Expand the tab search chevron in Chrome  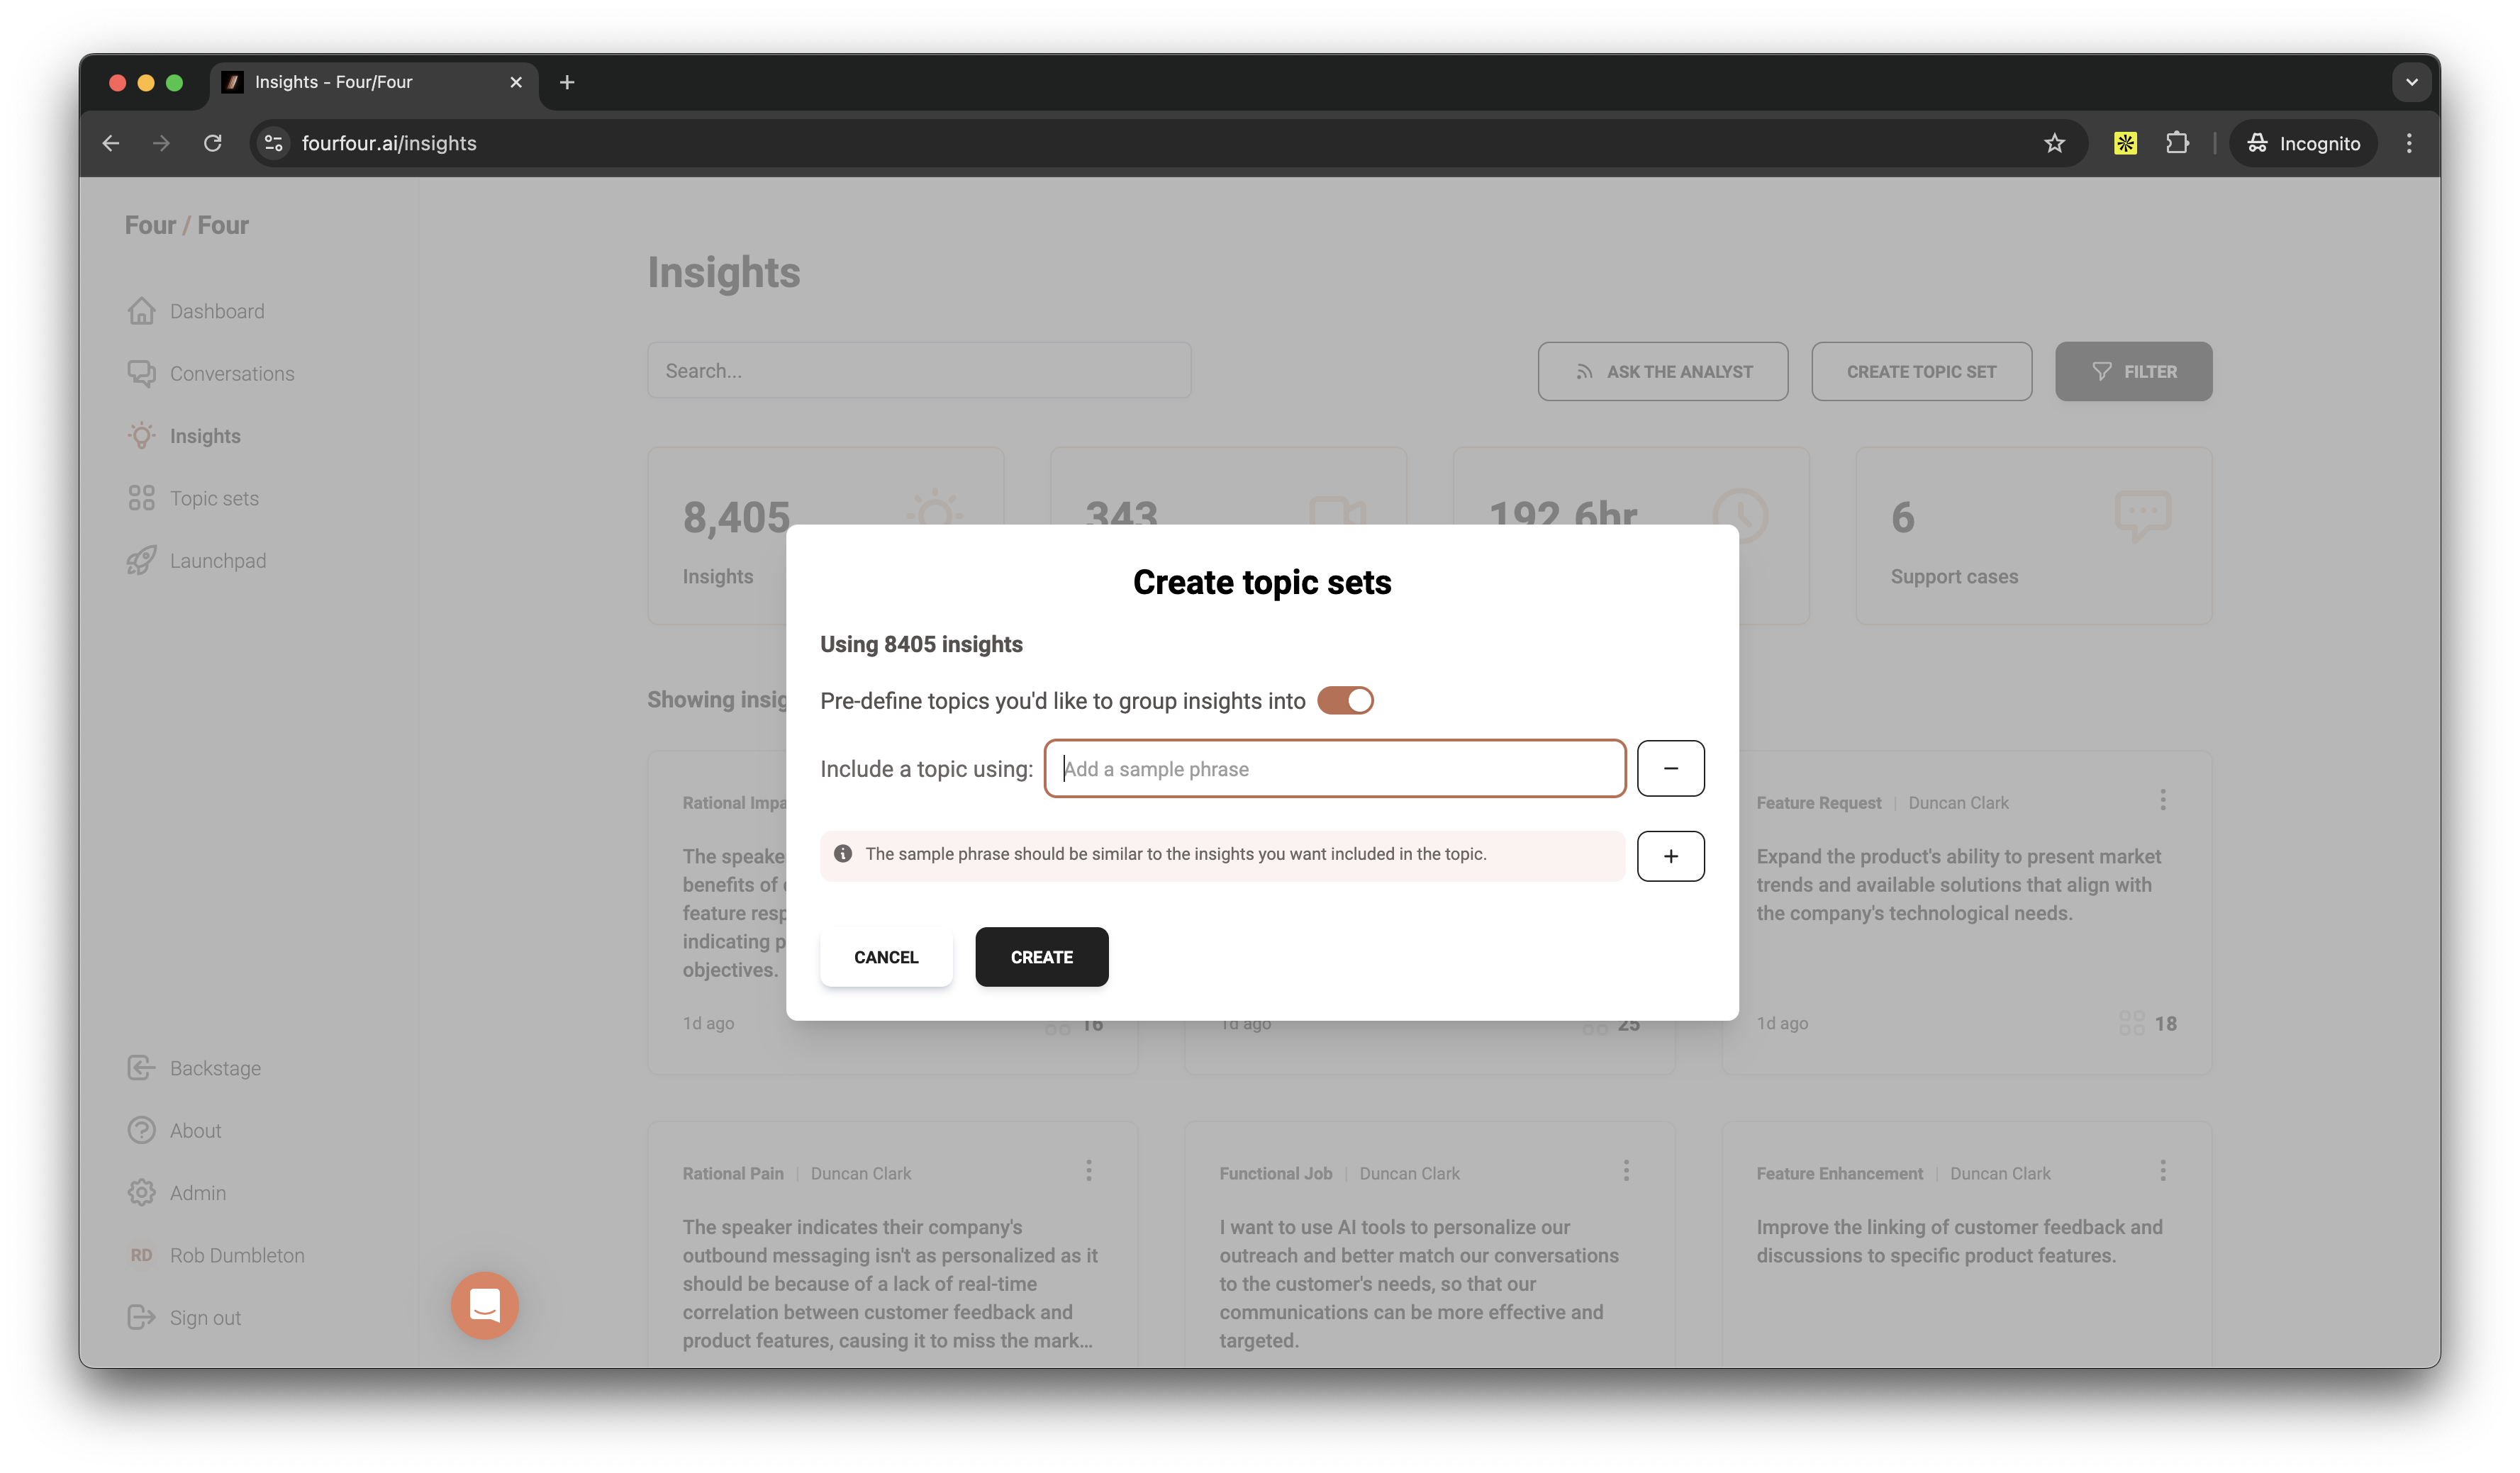click(x=2411, y=82)
